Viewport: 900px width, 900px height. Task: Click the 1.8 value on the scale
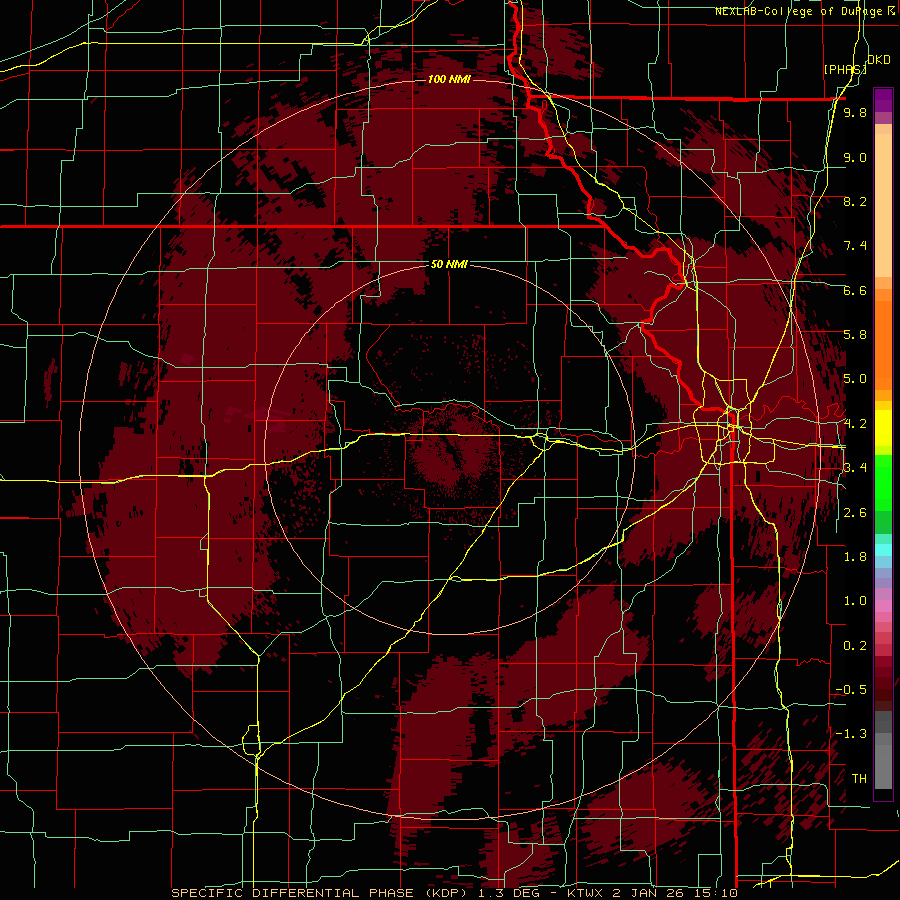[x=855, y=557]
